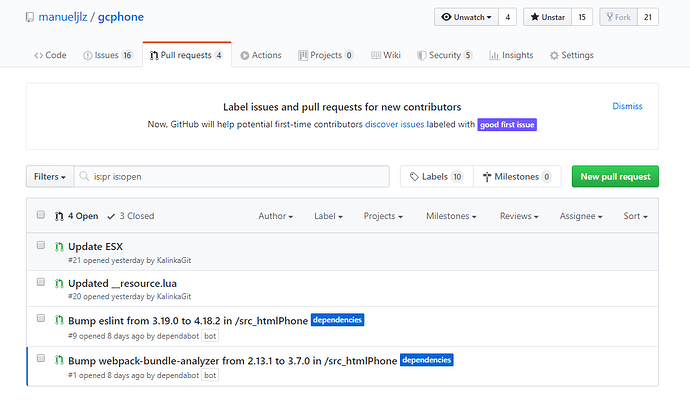Open the Labels list button
This screenshot has height=408, width=690.
click(x=437, y=176)
